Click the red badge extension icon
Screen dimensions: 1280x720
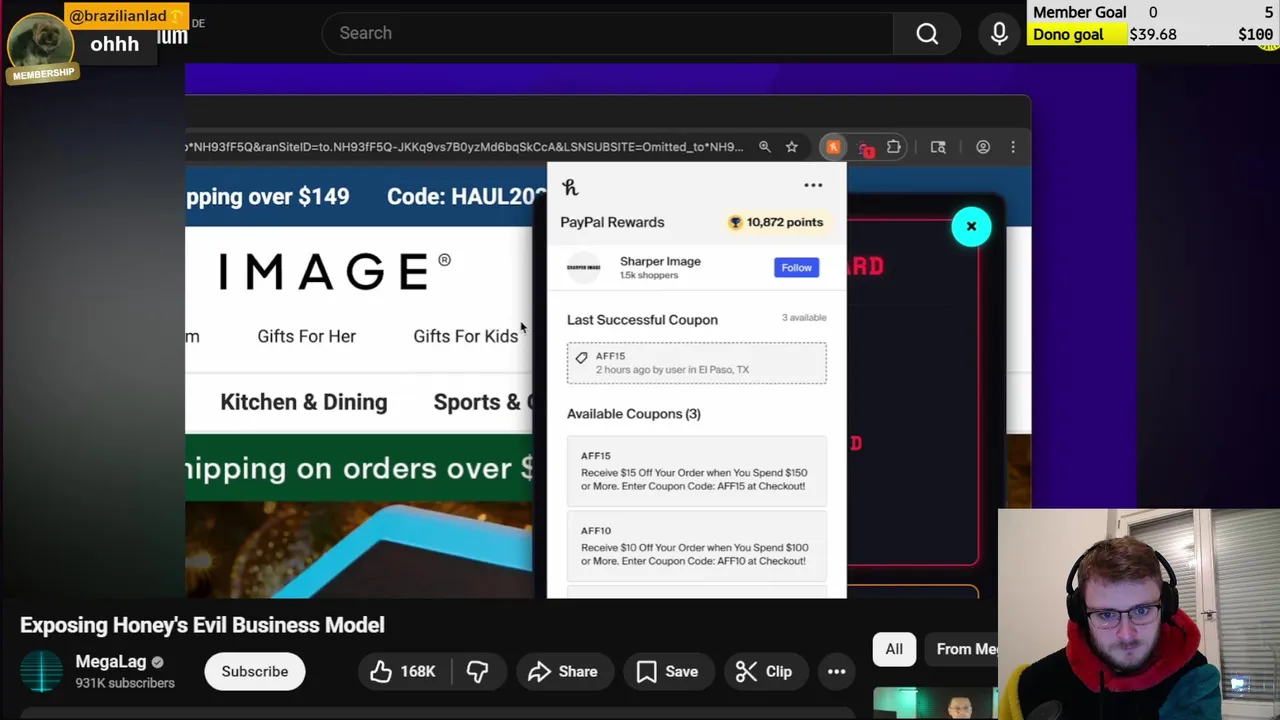(866, 148)
